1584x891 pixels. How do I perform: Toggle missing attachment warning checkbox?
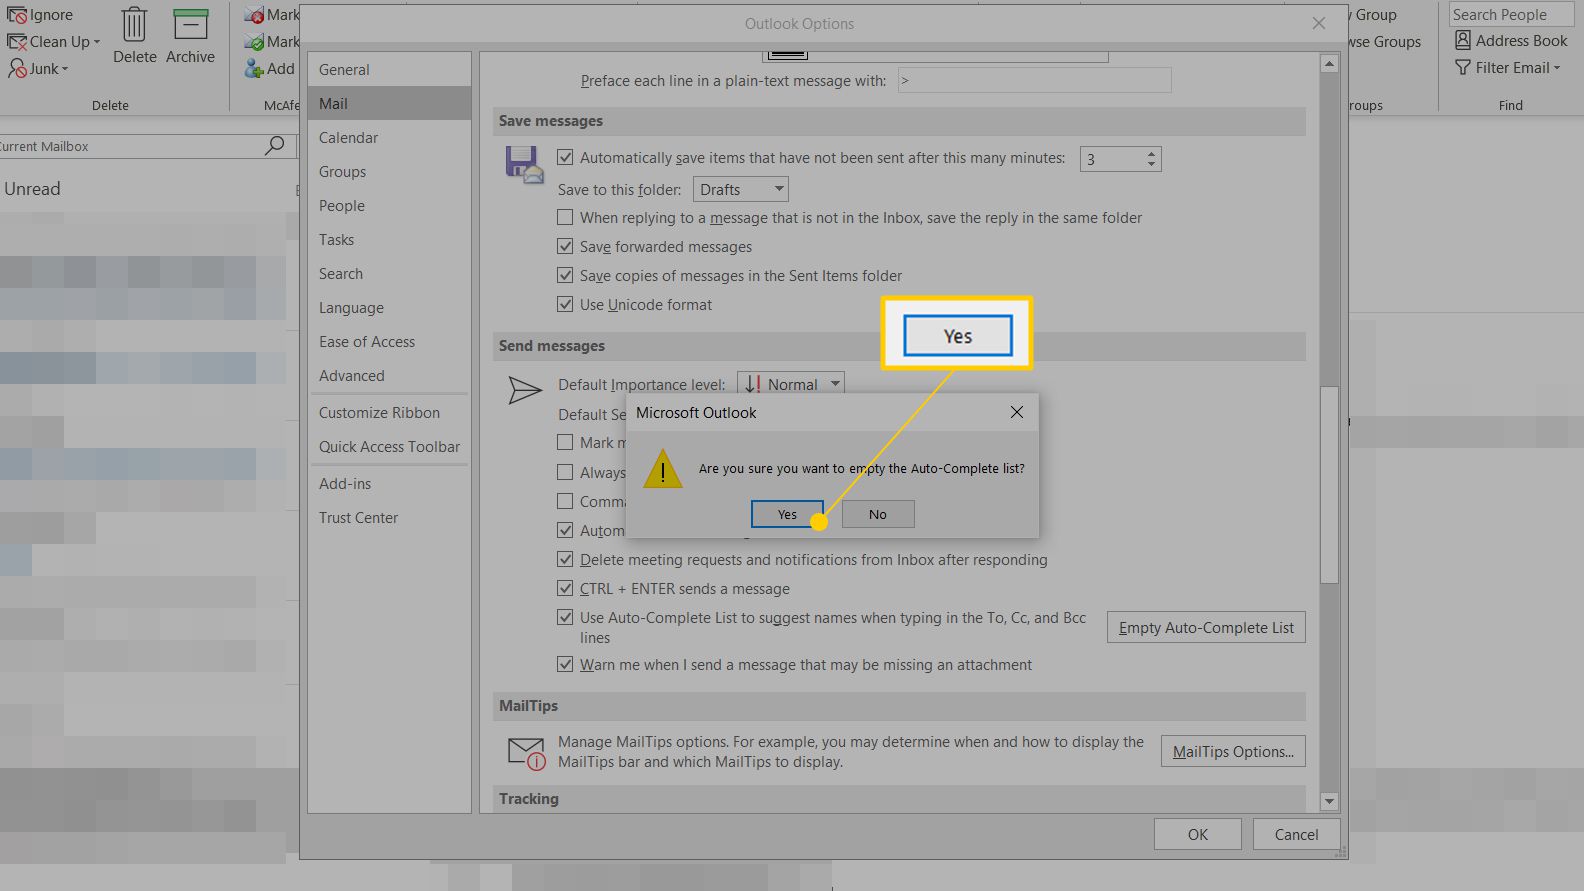tap(565, 664)
